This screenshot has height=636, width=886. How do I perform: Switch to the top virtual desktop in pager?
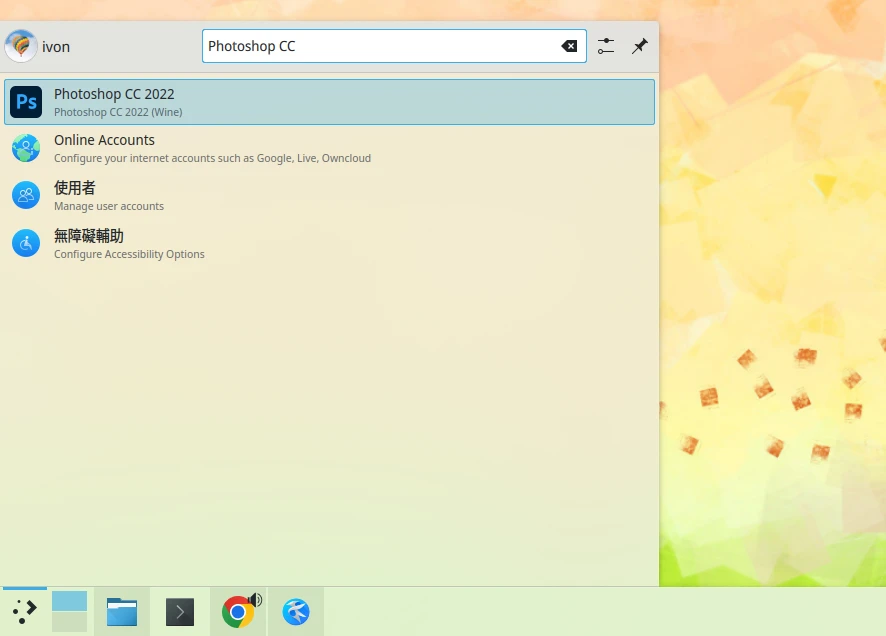[x=69, y=601]
